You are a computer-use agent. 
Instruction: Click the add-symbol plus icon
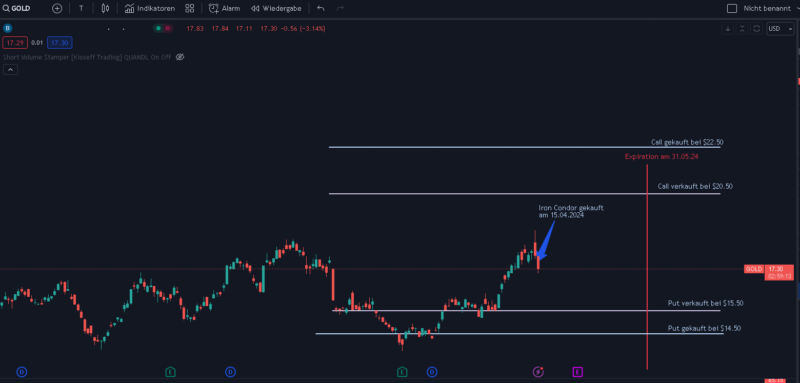point(57,8)
